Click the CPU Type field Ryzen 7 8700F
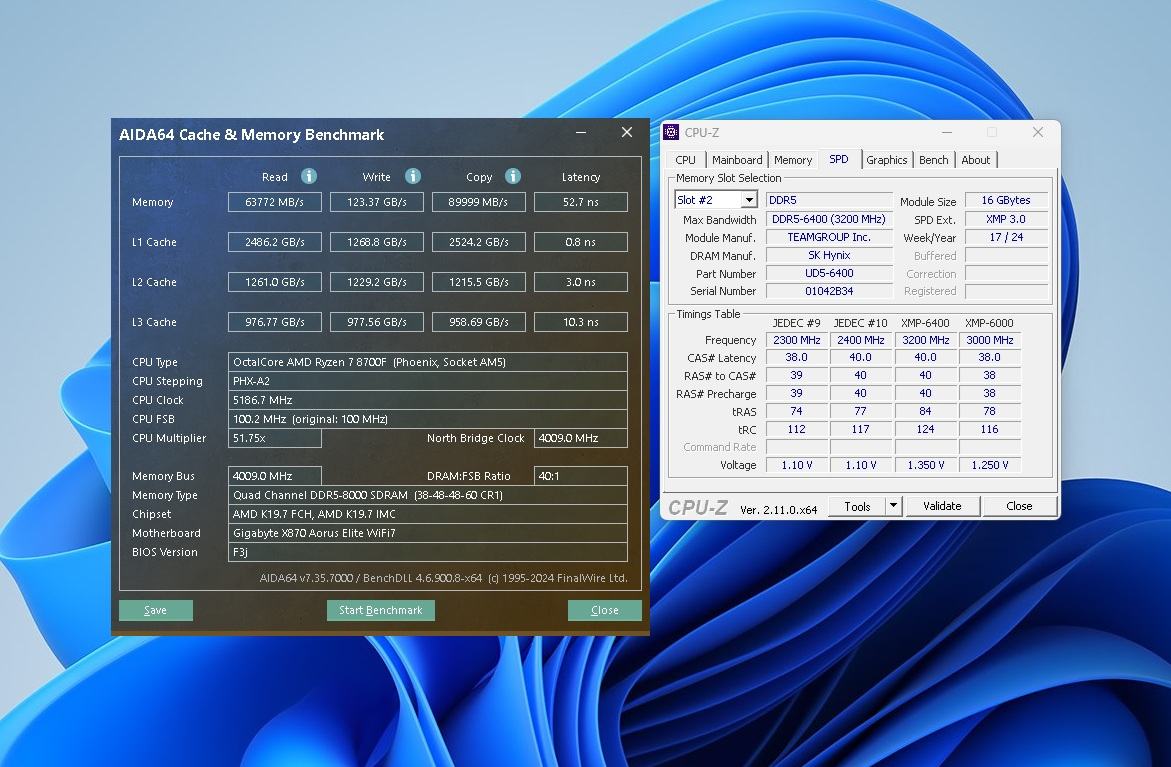 coord(427,362)
